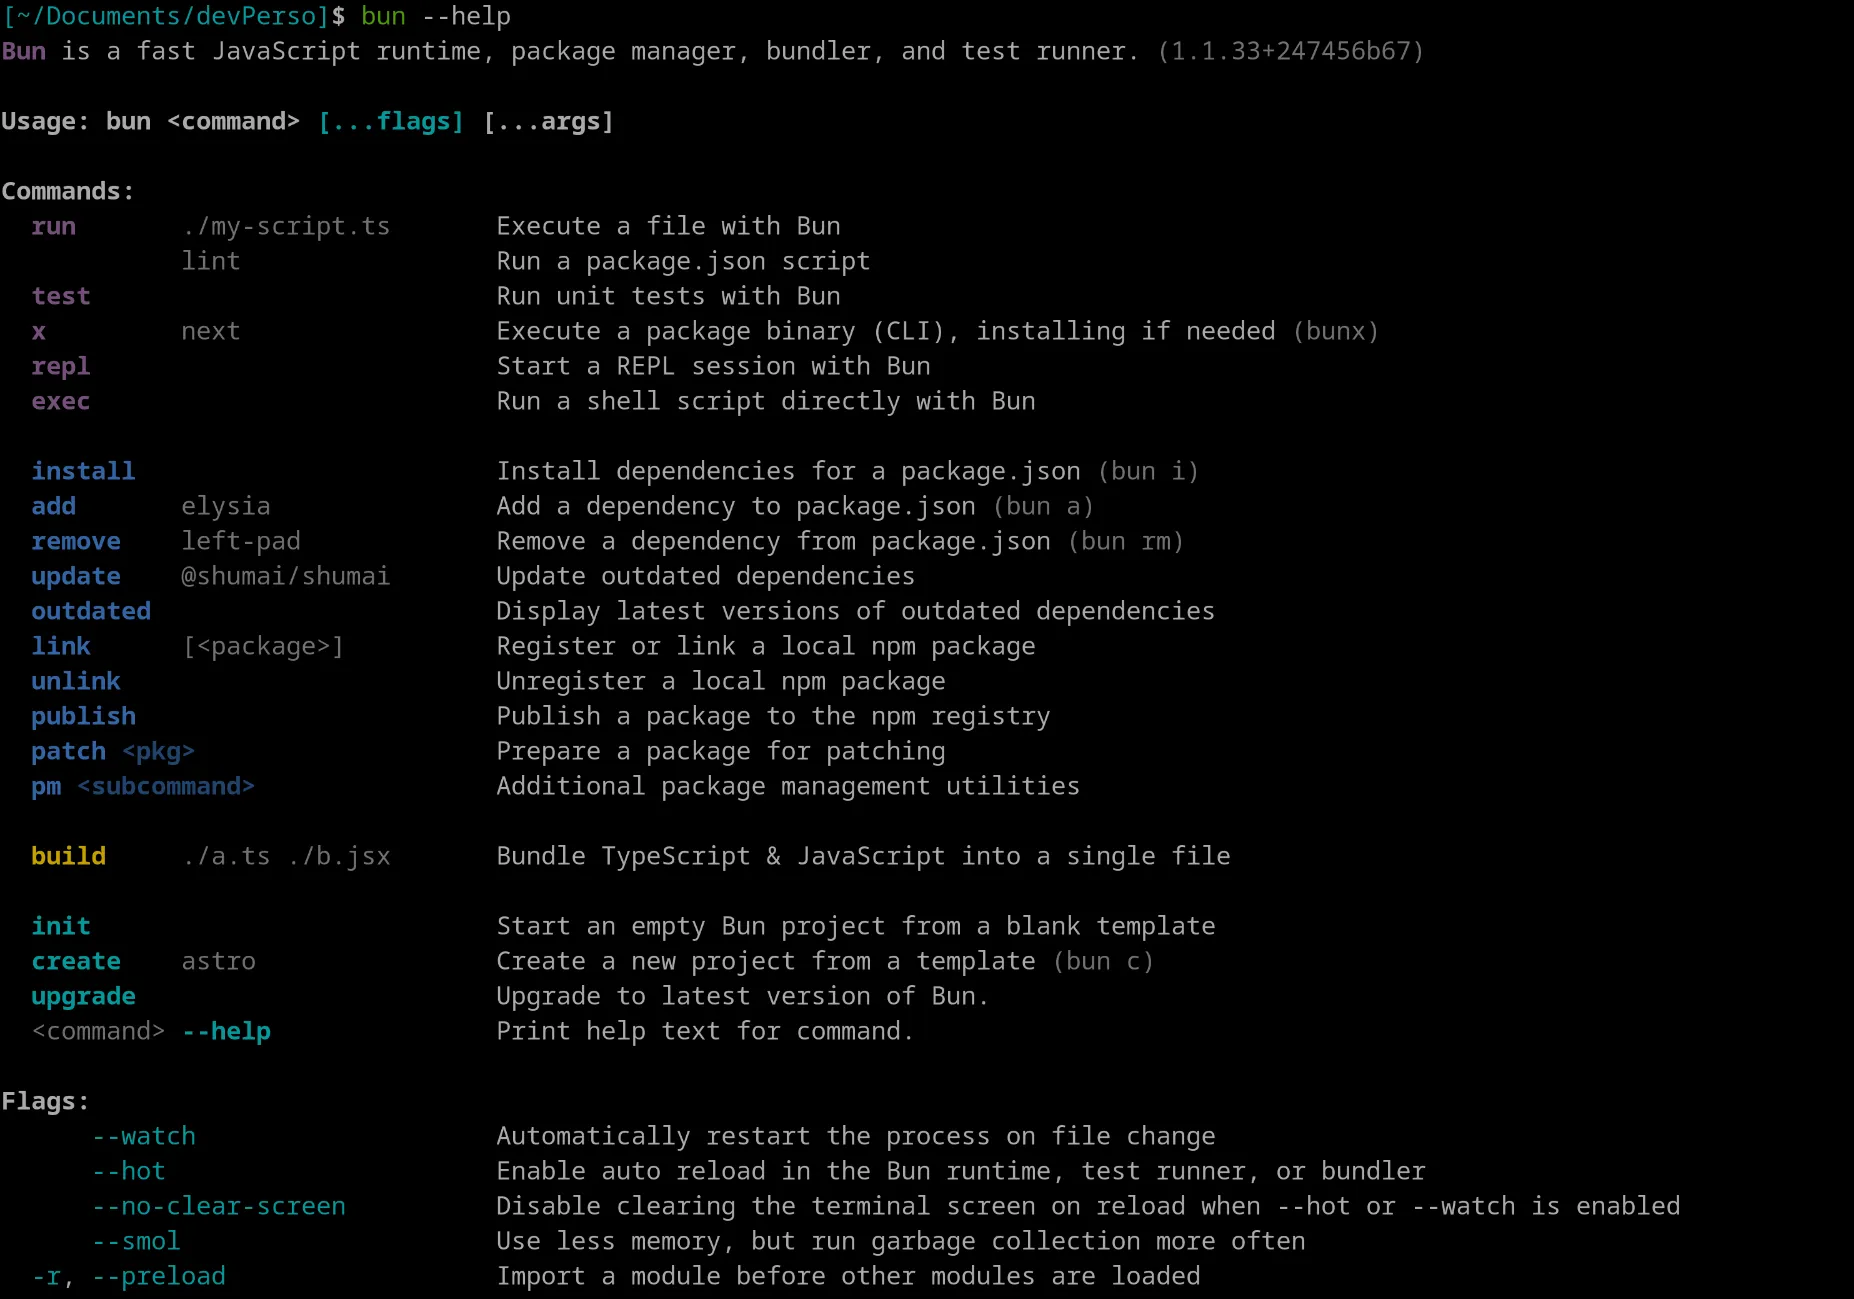Click the prompt path '~/Documents/devPerso'

pos(173,16)
